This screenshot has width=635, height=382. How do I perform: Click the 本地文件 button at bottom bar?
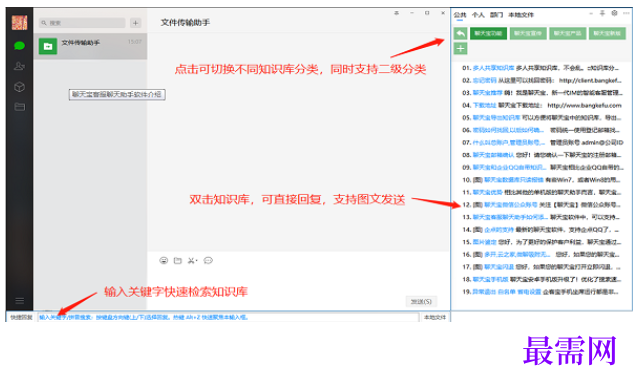(435, 317)
